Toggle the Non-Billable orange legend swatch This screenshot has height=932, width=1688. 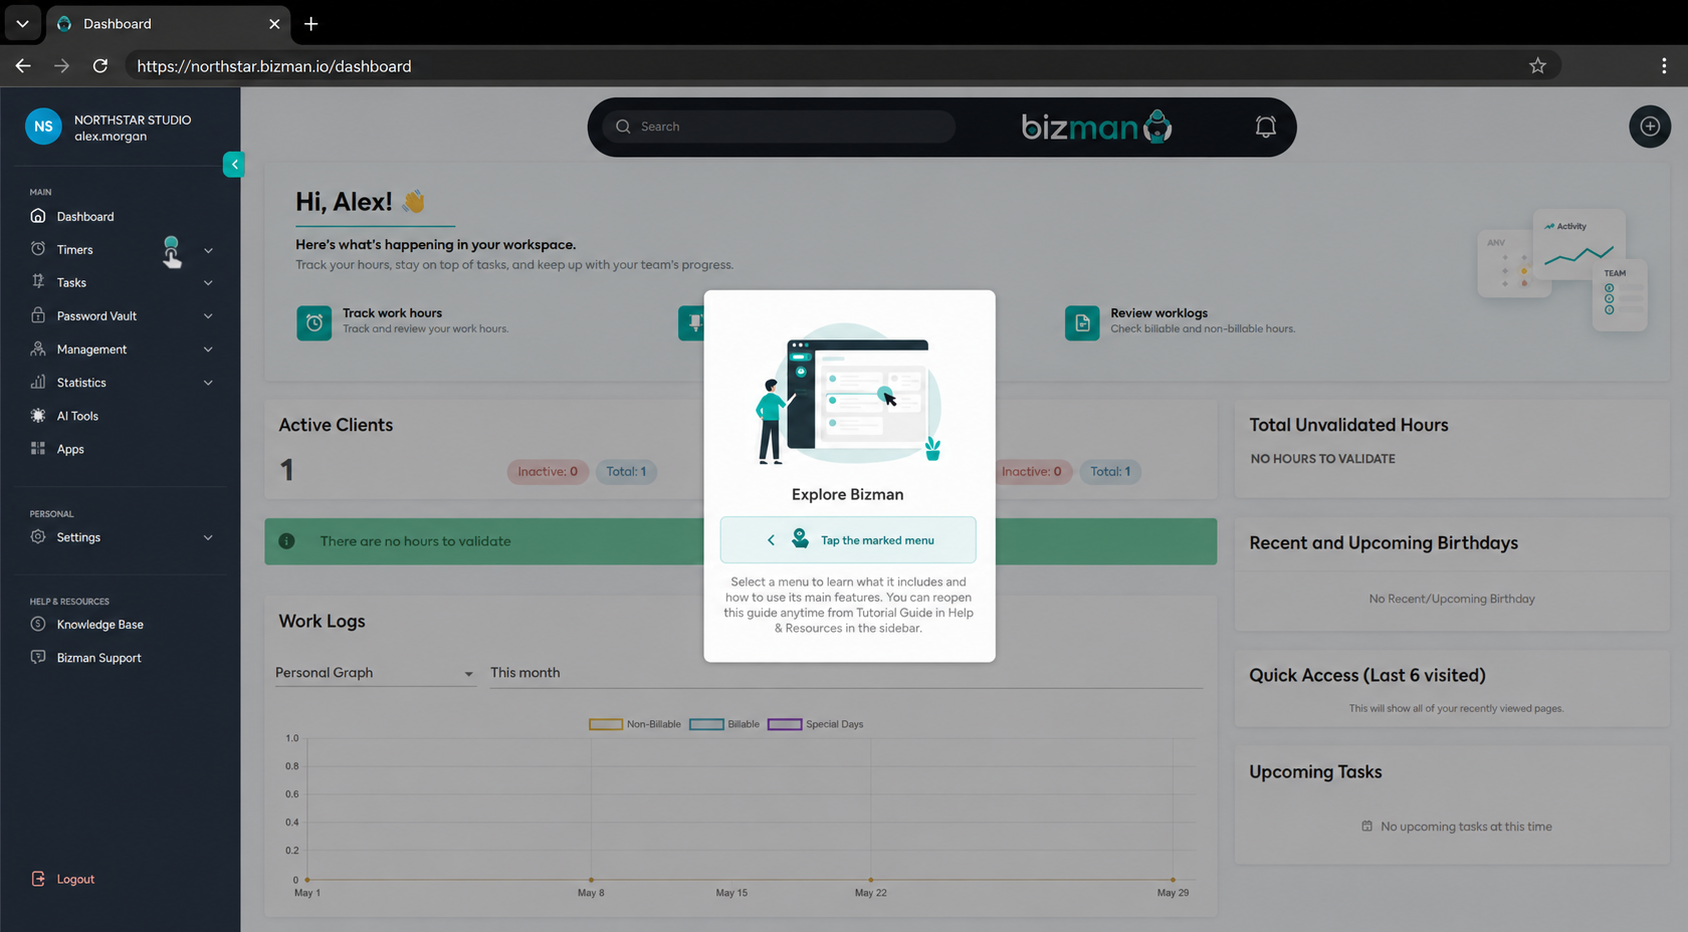click(605, 724)
